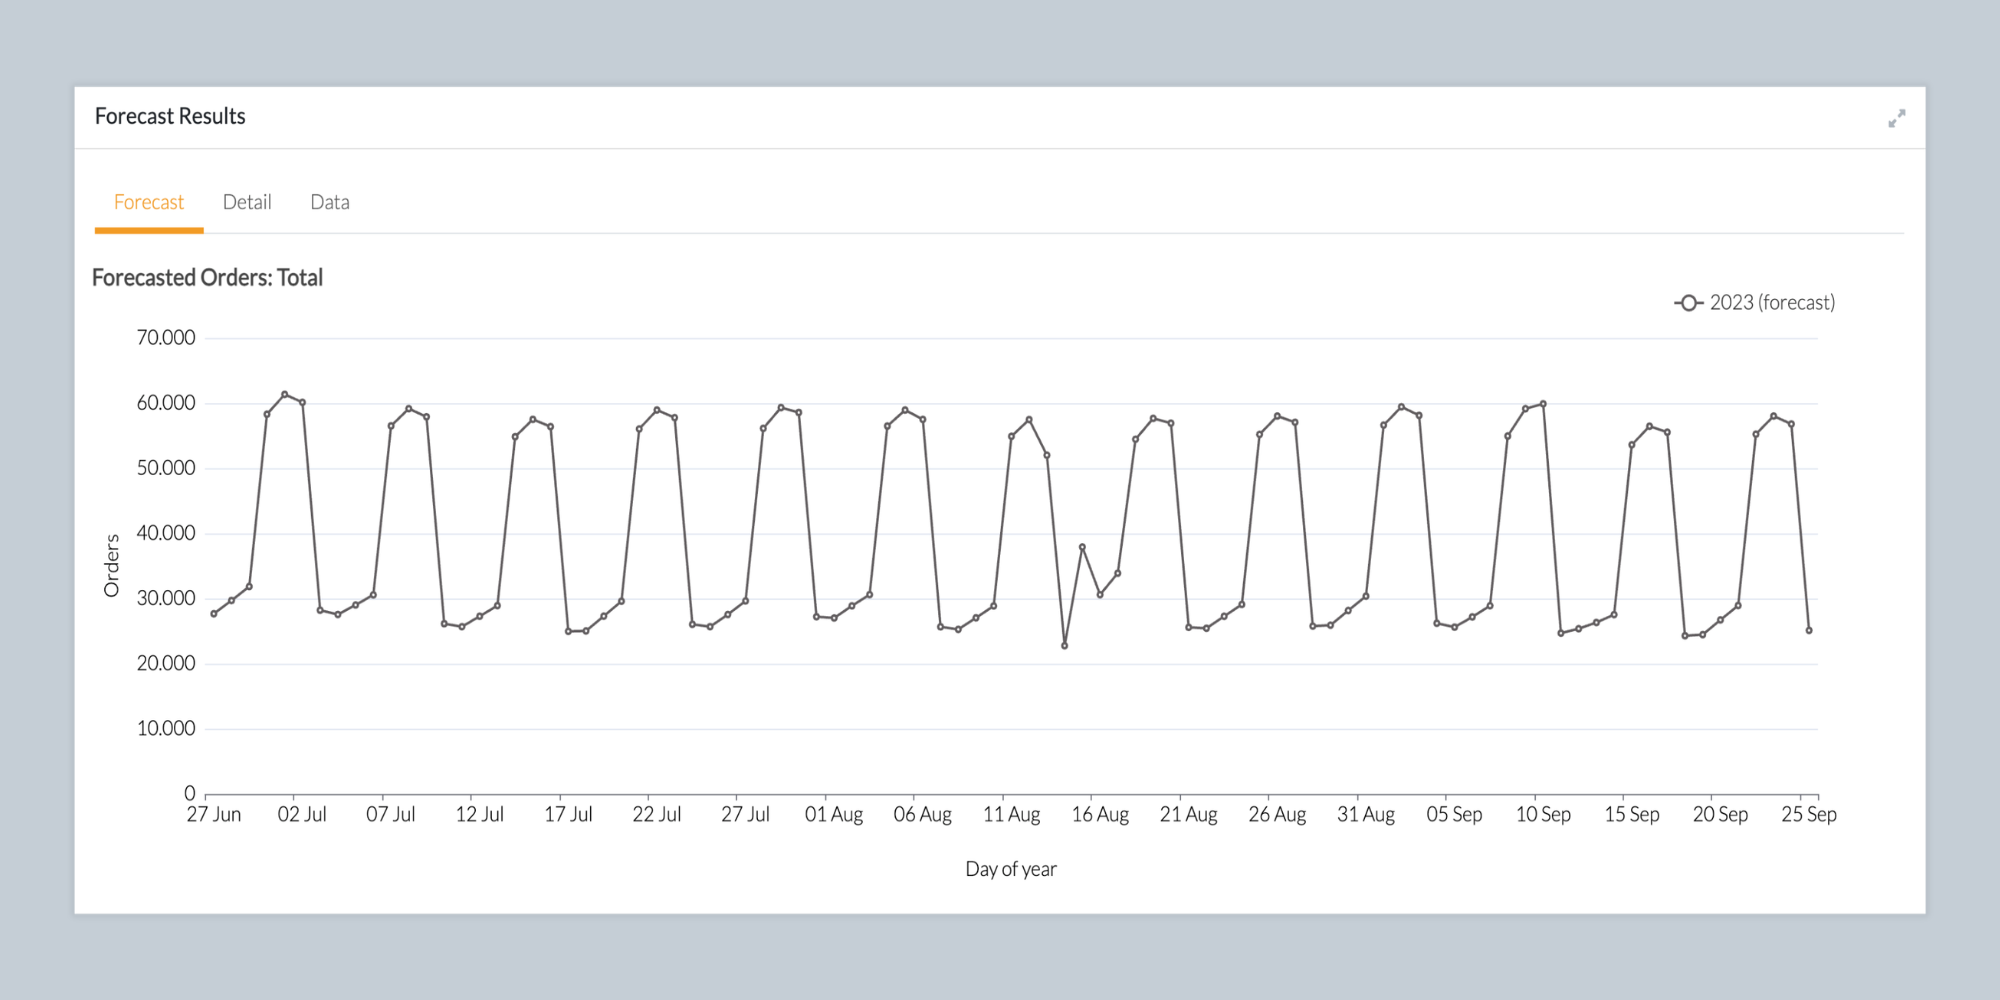Click the Forecast Results panel title
The width and height of the screenshot is (2000, 1000).
170,116
